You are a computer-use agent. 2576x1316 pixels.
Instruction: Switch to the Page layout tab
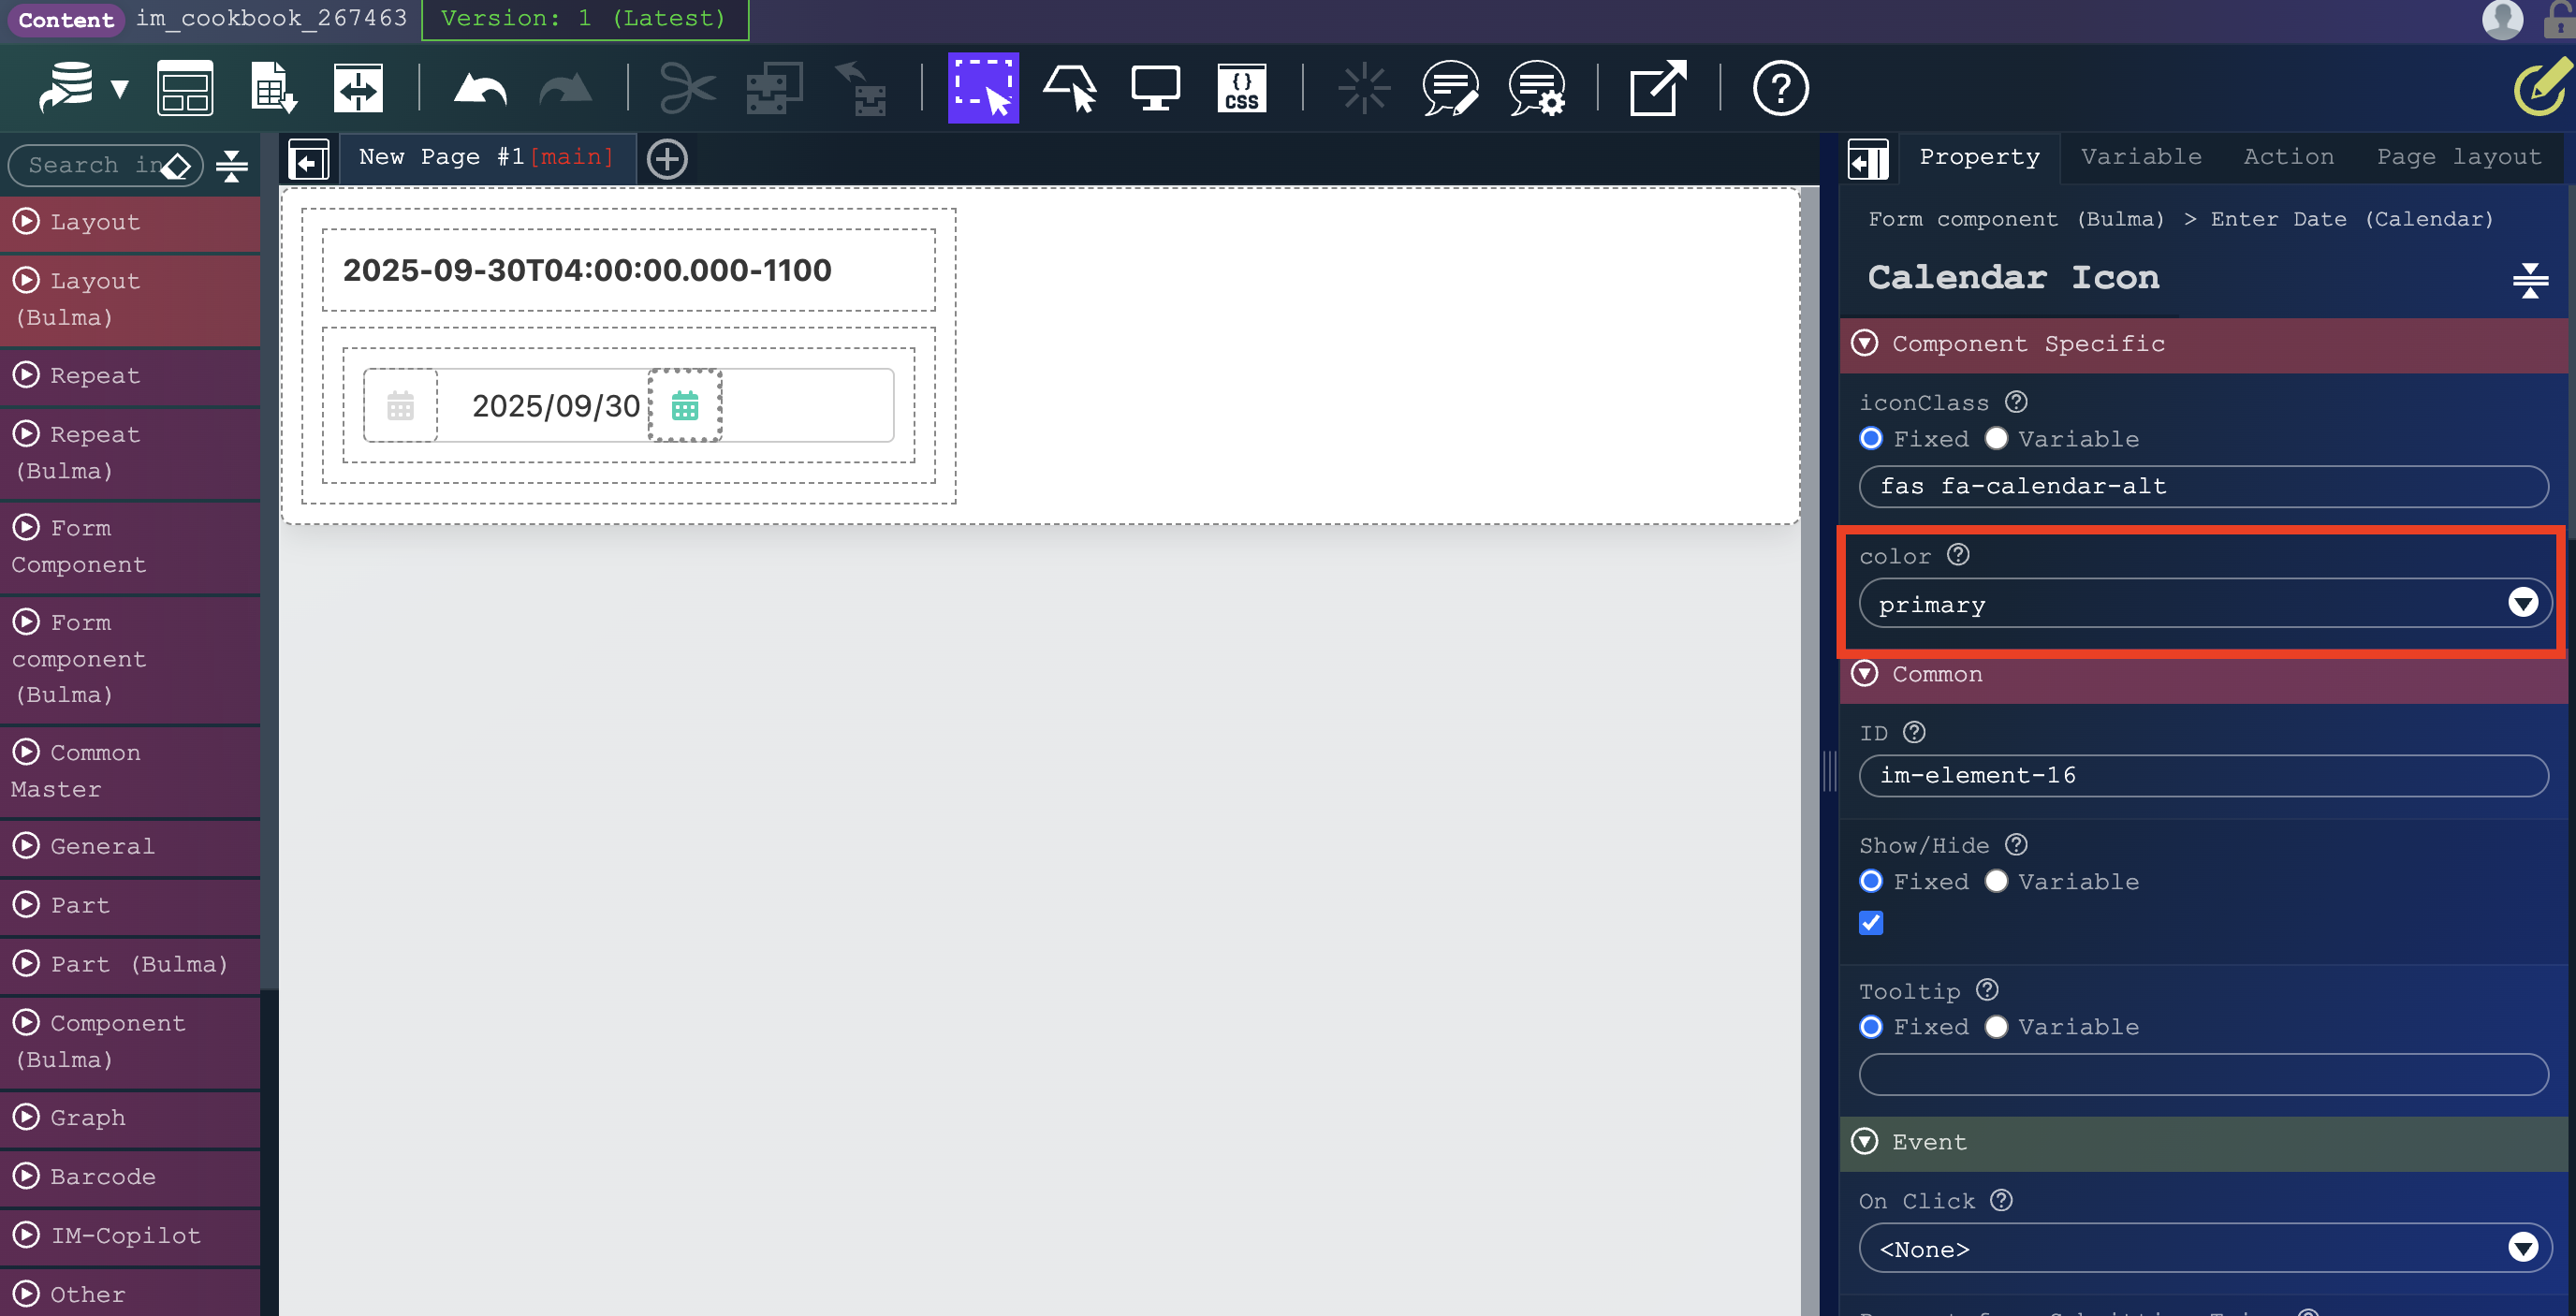tap(2458, 157)
